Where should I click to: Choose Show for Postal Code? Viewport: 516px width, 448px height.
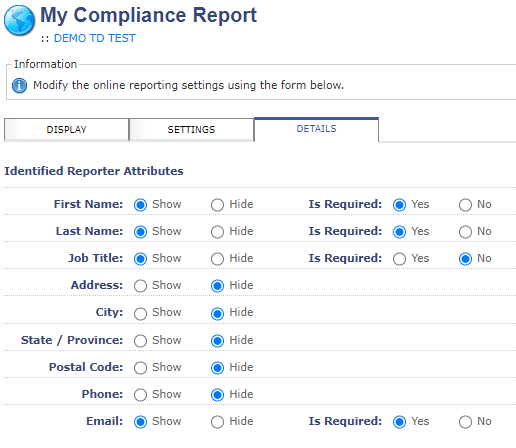click(140, 368)
